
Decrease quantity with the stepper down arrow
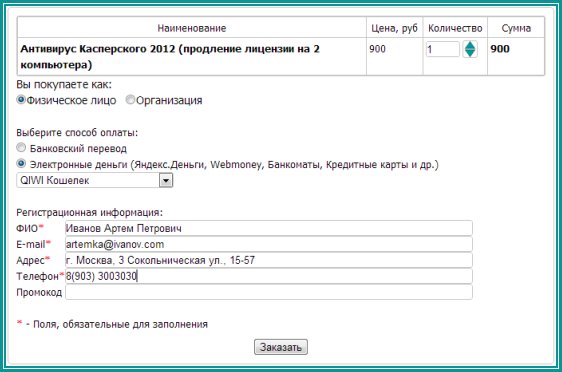(470, 53)
